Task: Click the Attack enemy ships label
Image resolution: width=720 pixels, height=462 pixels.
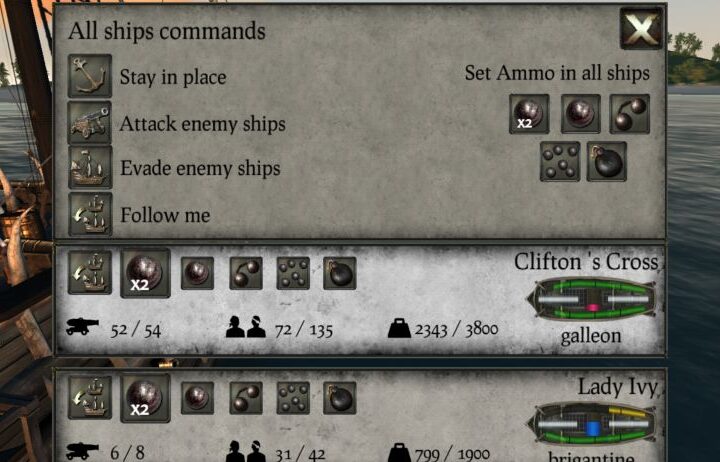Action: click(202, 124)
